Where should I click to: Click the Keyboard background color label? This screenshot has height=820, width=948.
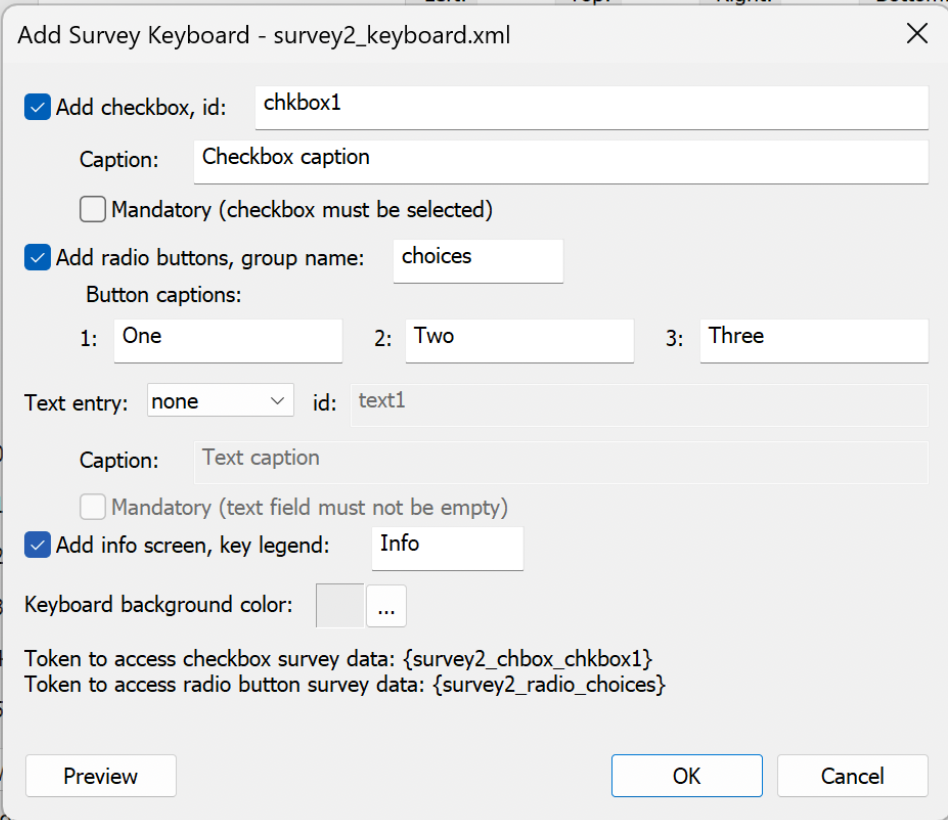point(158,605)
